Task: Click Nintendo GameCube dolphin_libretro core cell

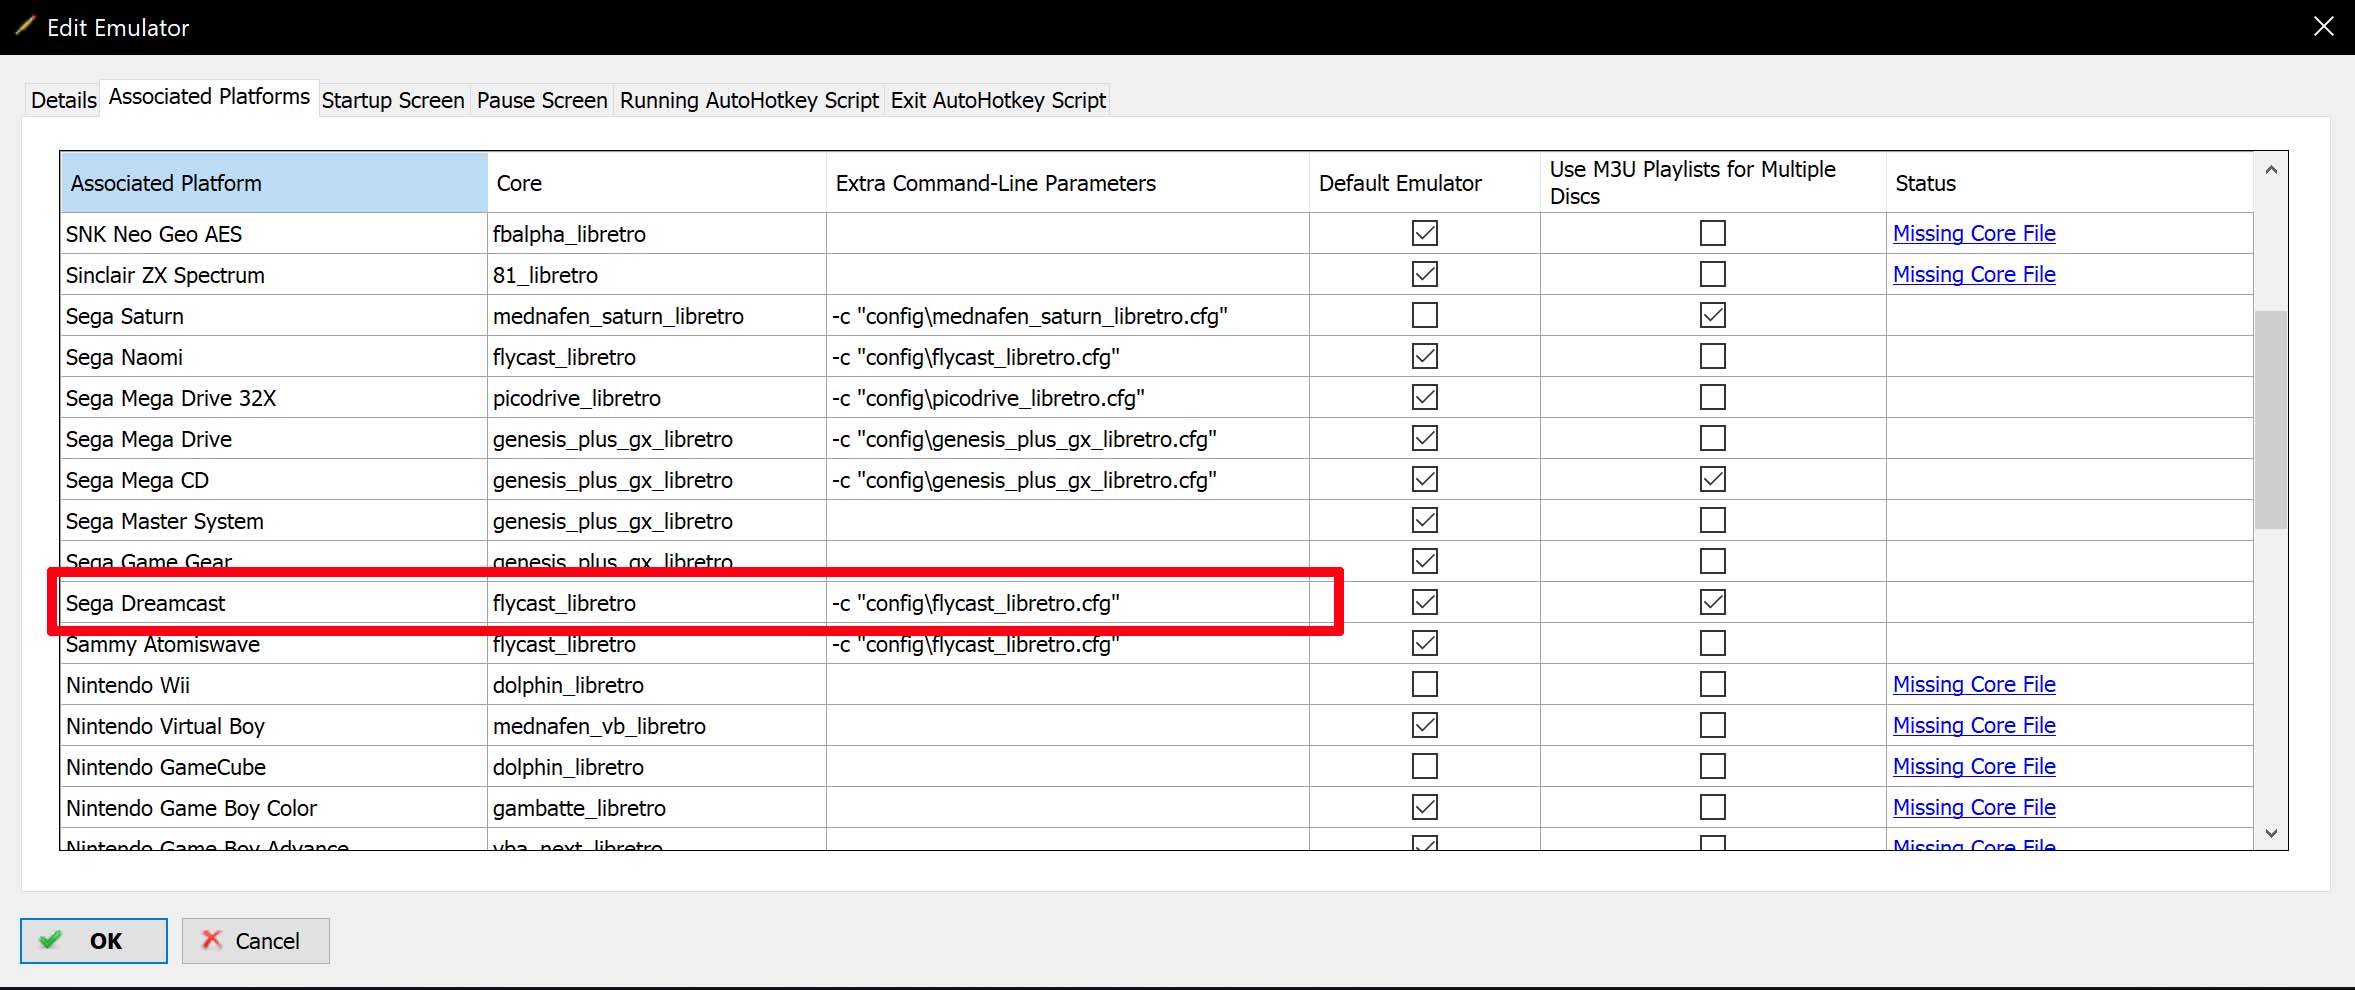Action: point(657,767)
